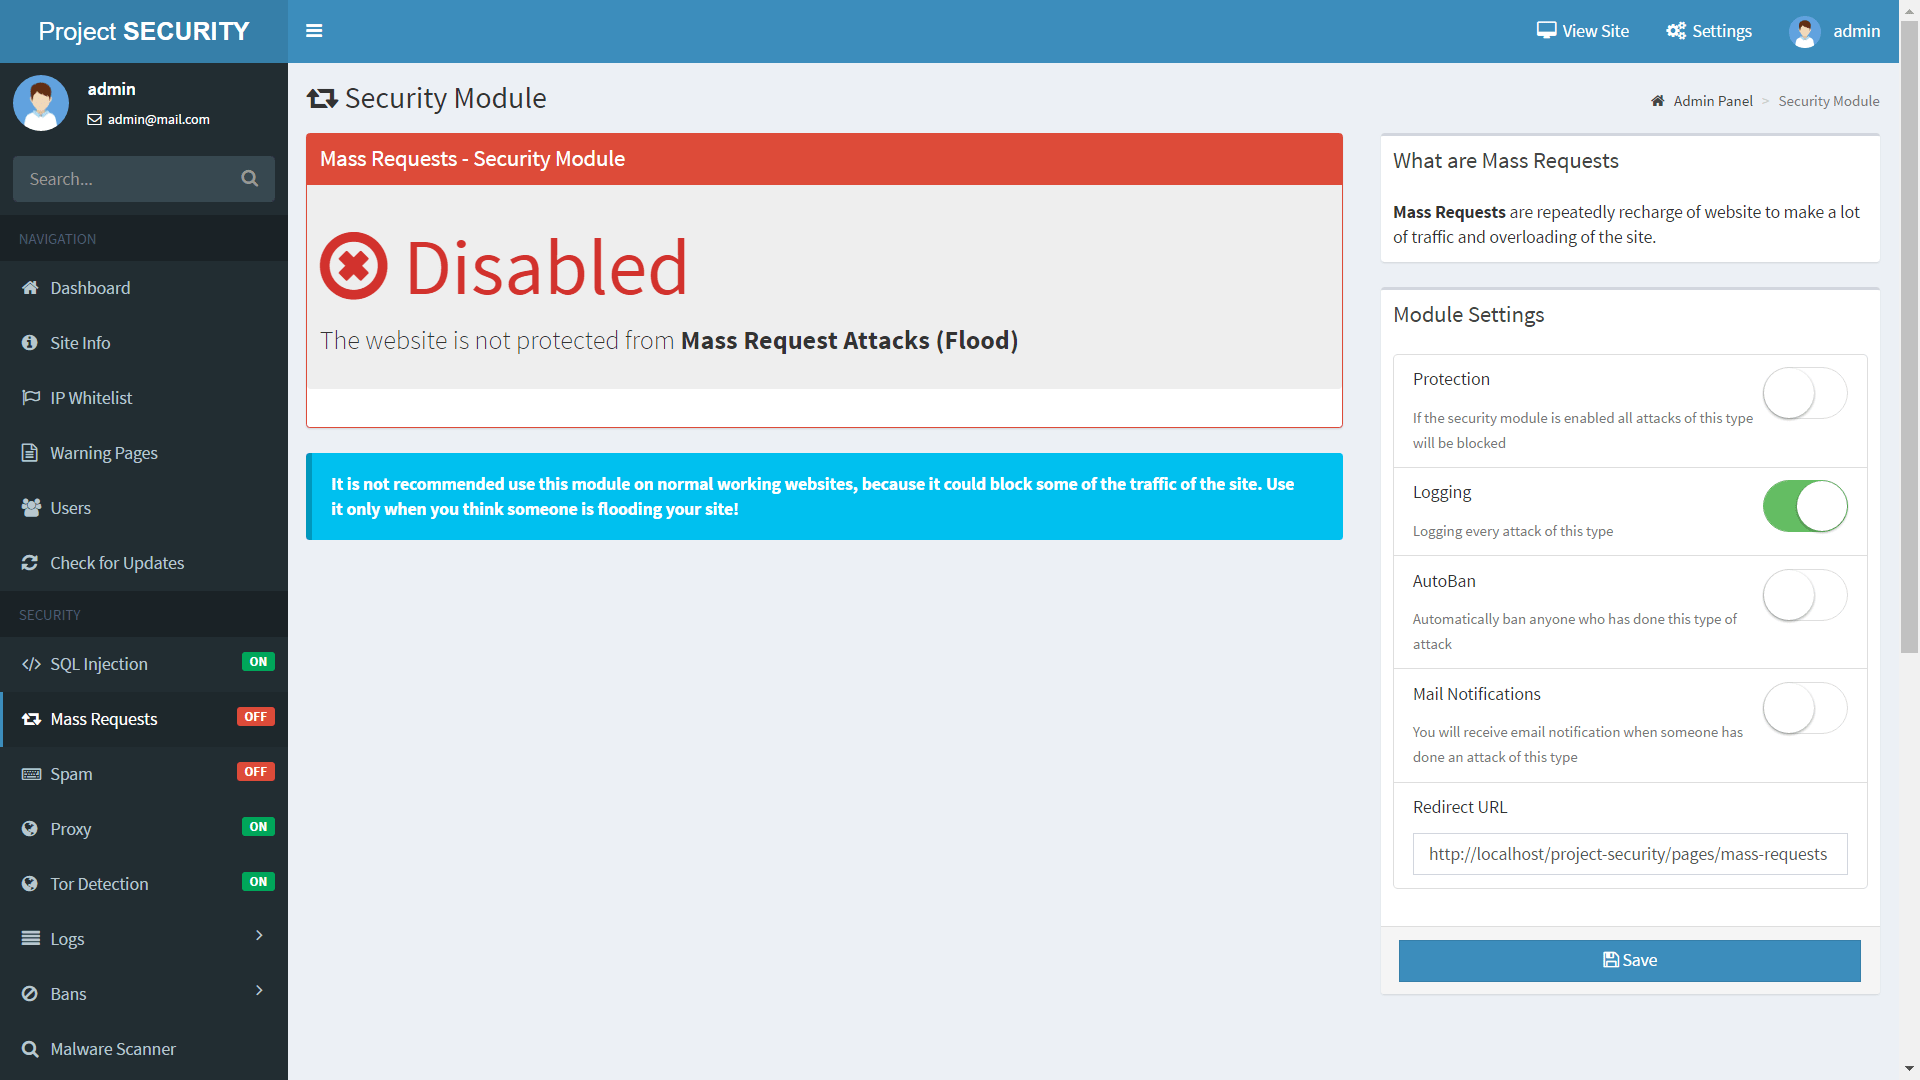Click the Admin Panel breadcrumb link
Screen dimensions: 1920x1080
point(1712,101)
